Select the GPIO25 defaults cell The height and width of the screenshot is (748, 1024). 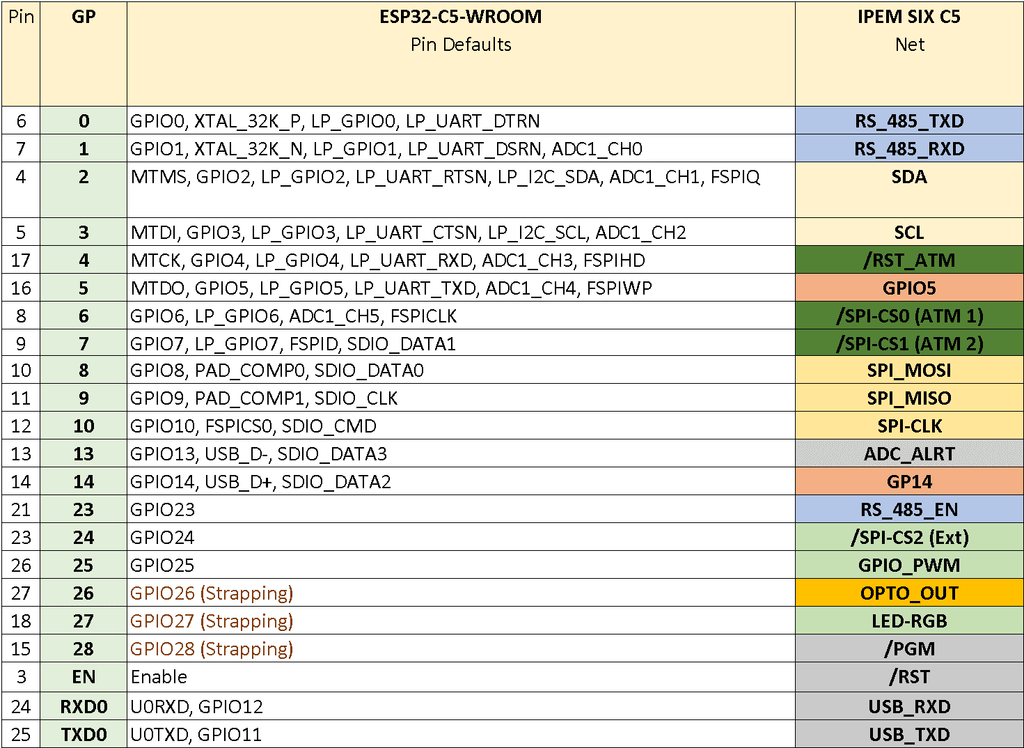461,565
